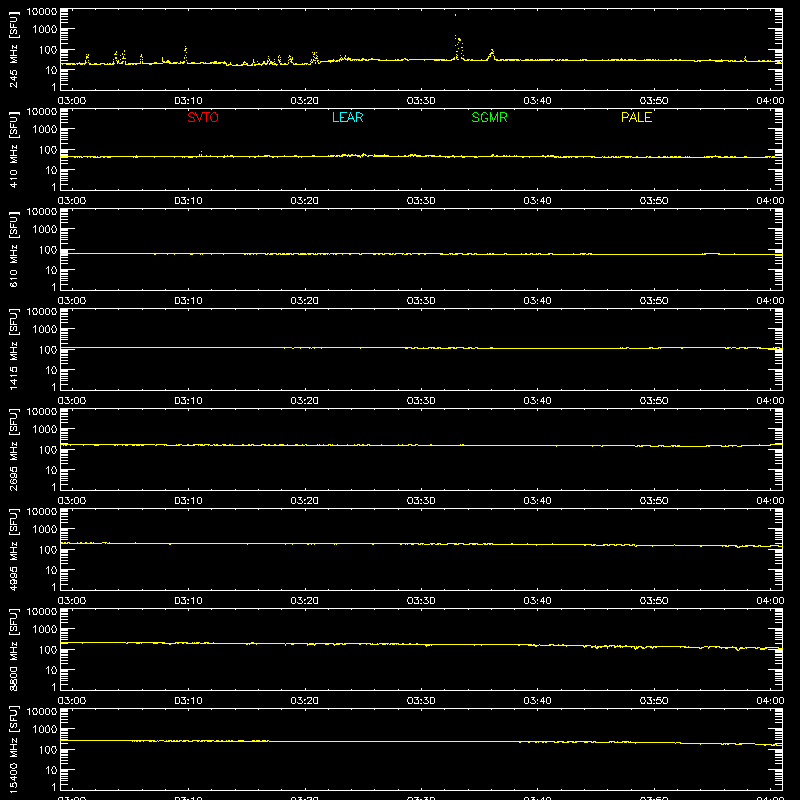The height and width of the screenshot is (800, 800).
Task: Click the 04:00 time label under 245 MHz plot
Action: click(x=770, y=101)
